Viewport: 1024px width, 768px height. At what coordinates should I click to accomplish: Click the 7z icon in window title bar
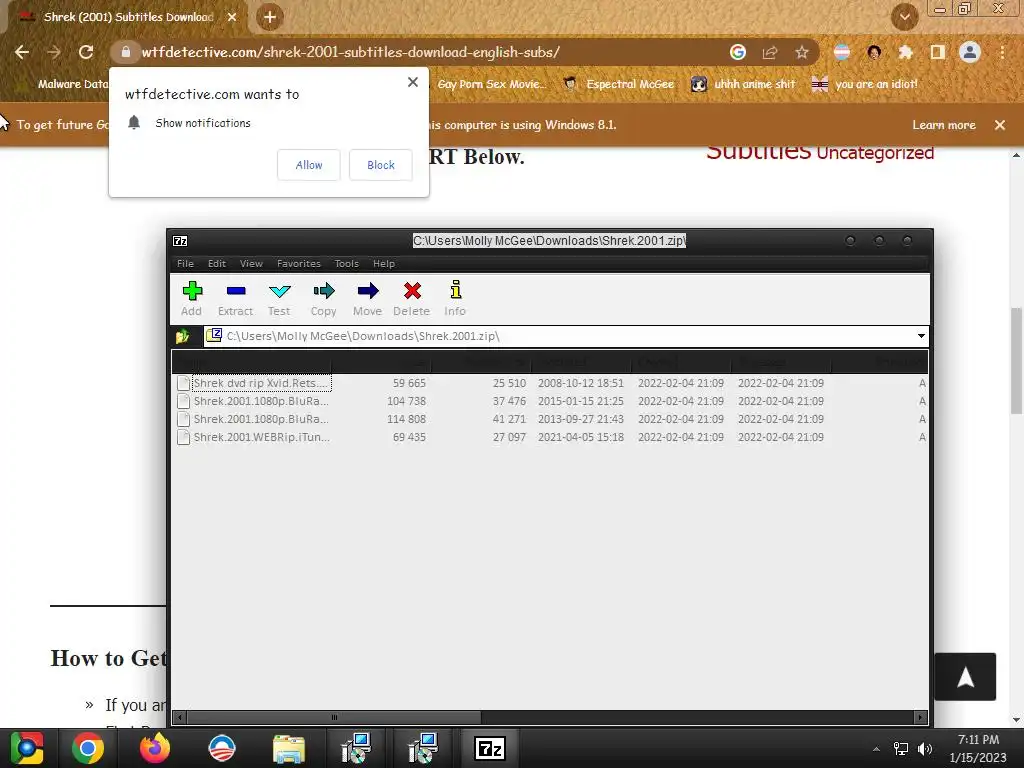180,241
